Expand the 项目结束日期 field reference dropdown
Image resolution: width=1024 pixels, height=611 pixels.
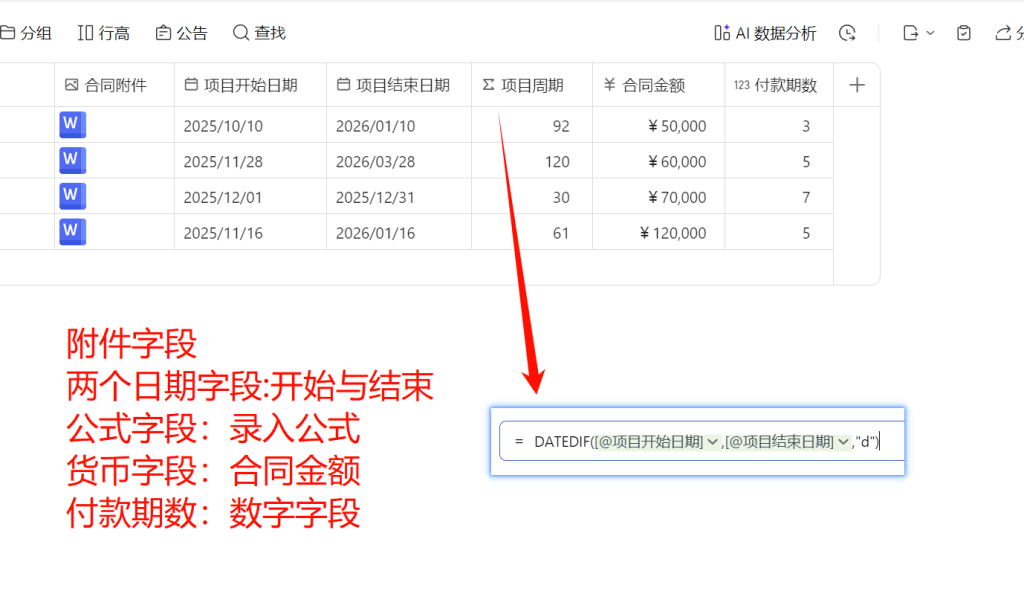coord(843,442)
